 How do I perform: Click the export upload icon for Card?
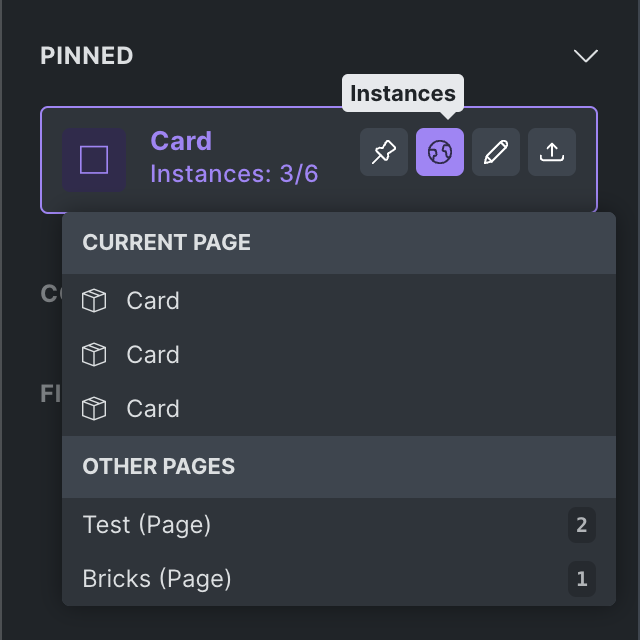click(x=552, y=152)
